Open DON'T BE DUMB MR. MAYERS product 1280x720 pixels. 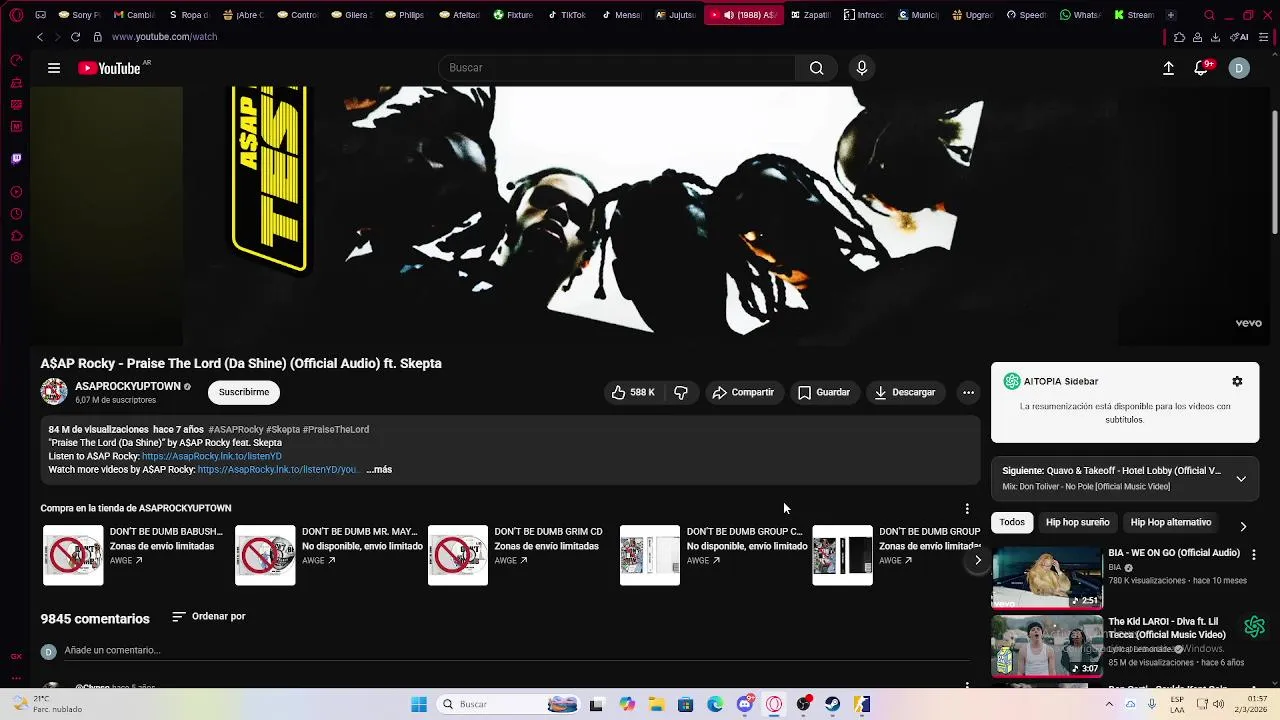(x=328, y=555)
